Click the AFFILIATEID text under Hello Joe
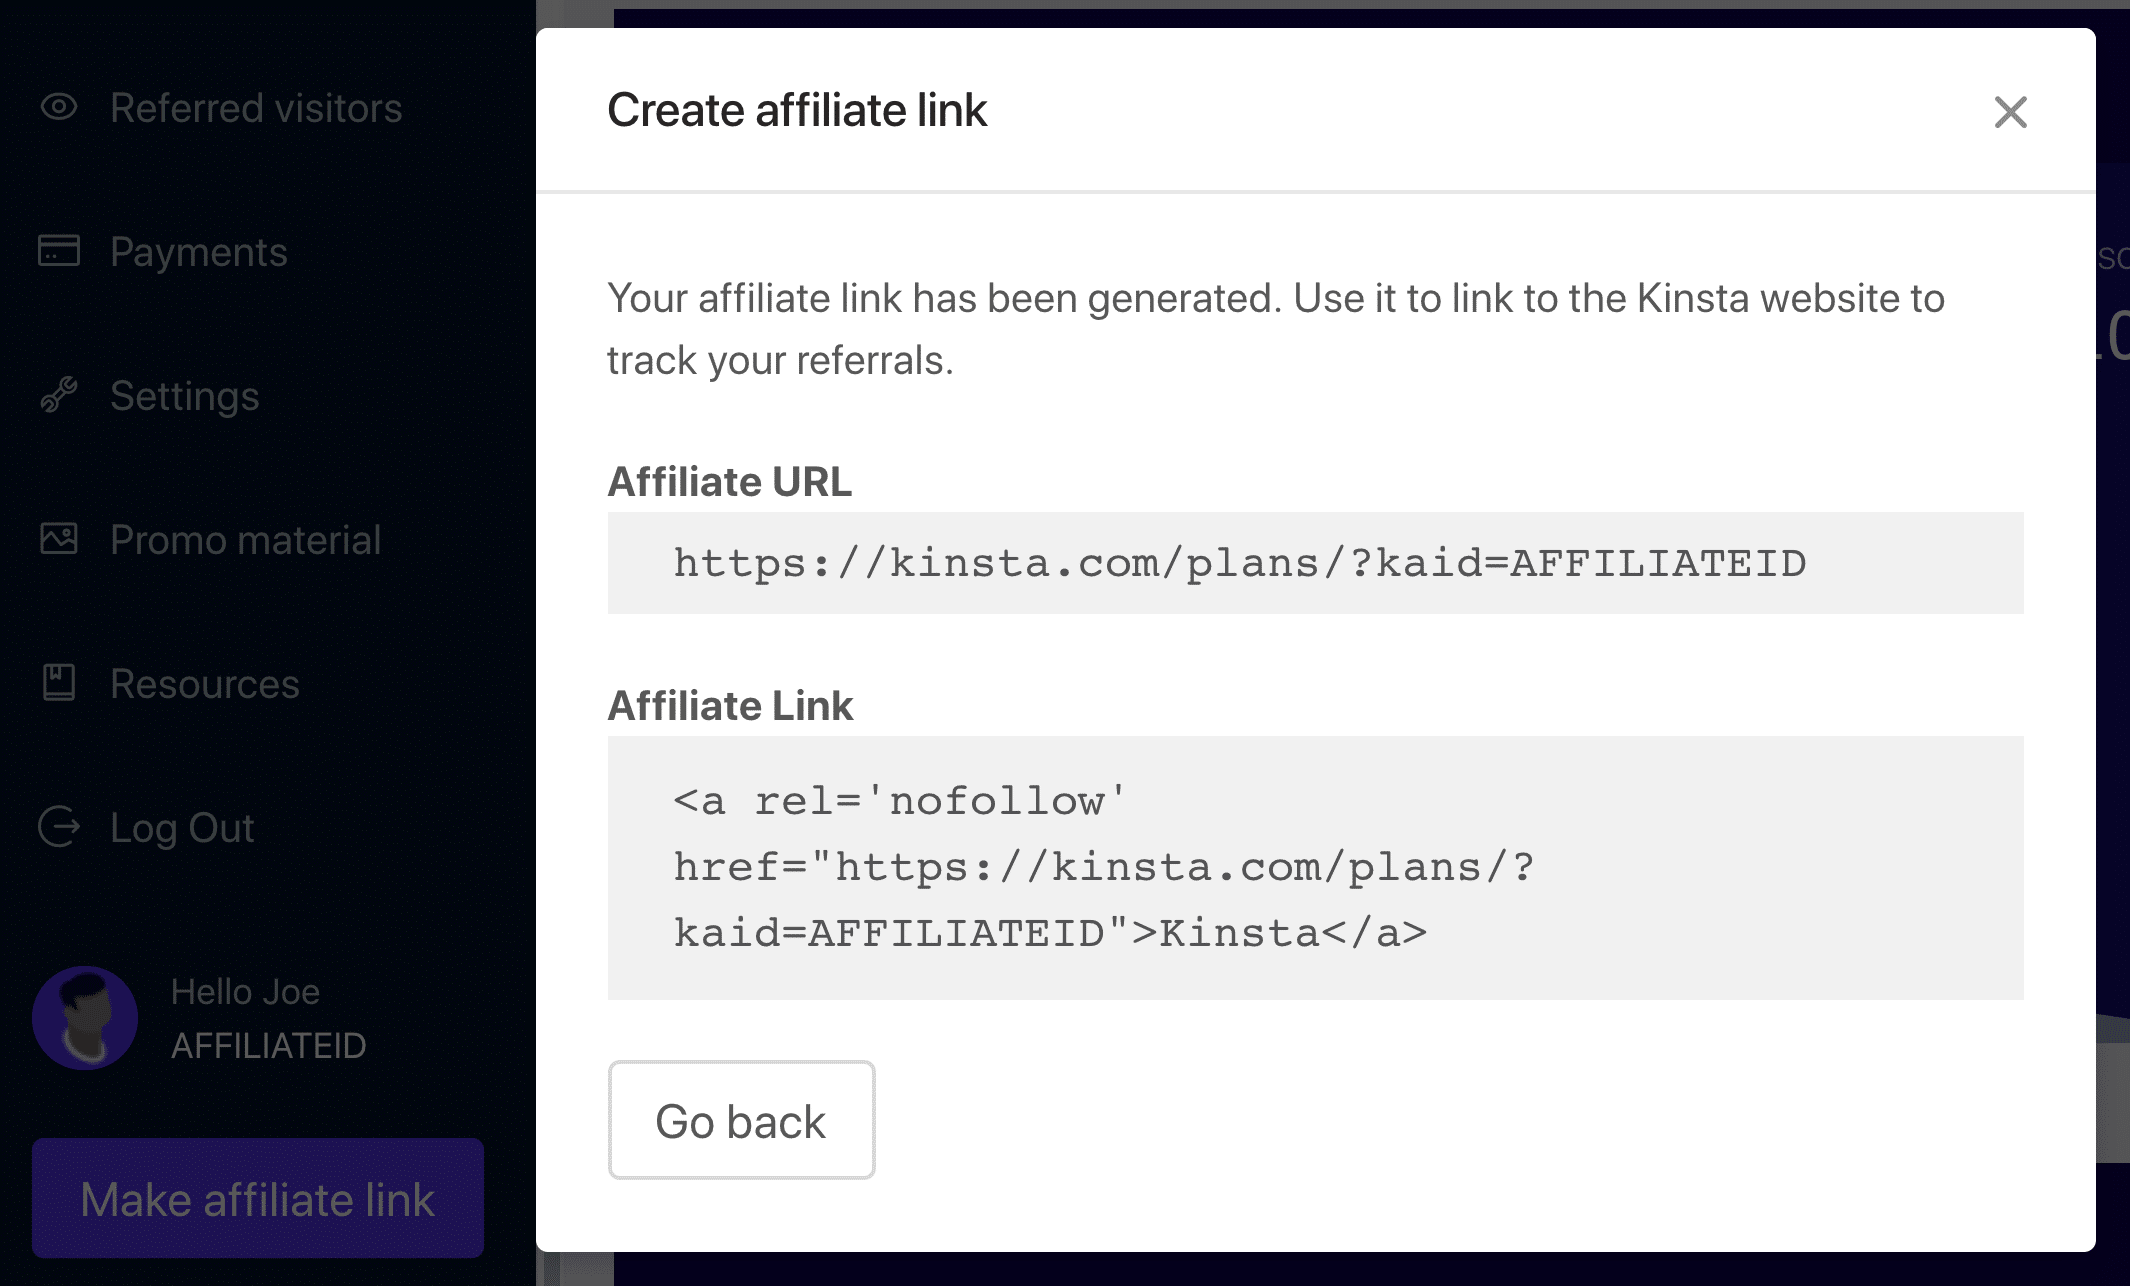 click(269, 1046)
